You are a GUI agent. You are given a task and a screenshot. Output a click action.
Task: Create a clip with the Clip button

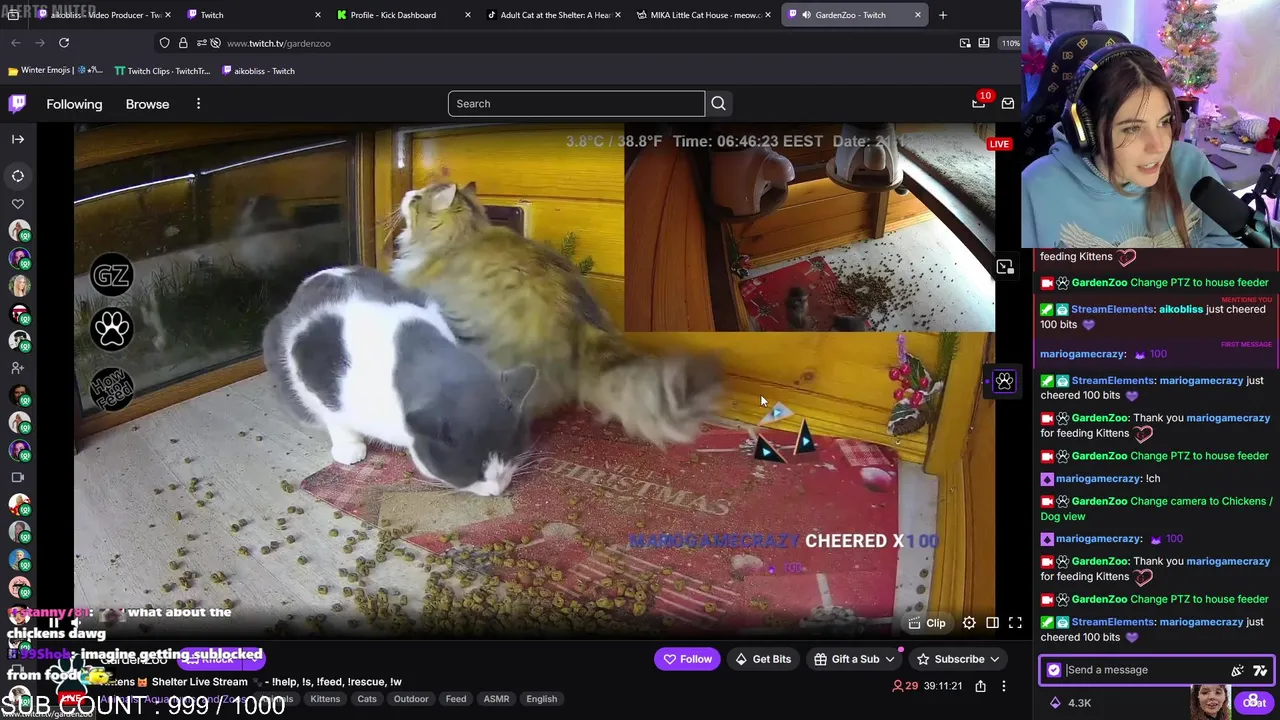[927, 623]
